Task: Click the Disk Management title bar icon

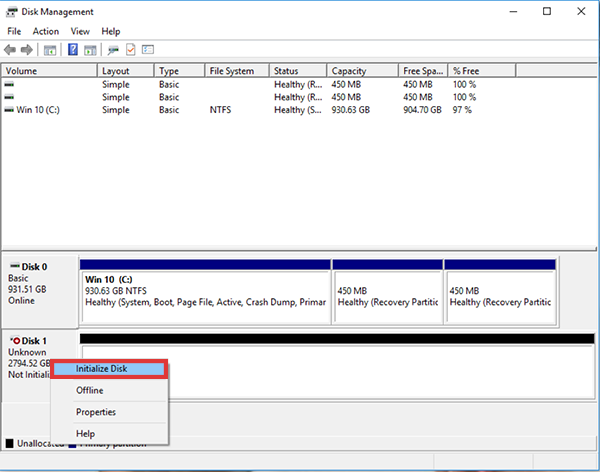Action: point(11,12)
